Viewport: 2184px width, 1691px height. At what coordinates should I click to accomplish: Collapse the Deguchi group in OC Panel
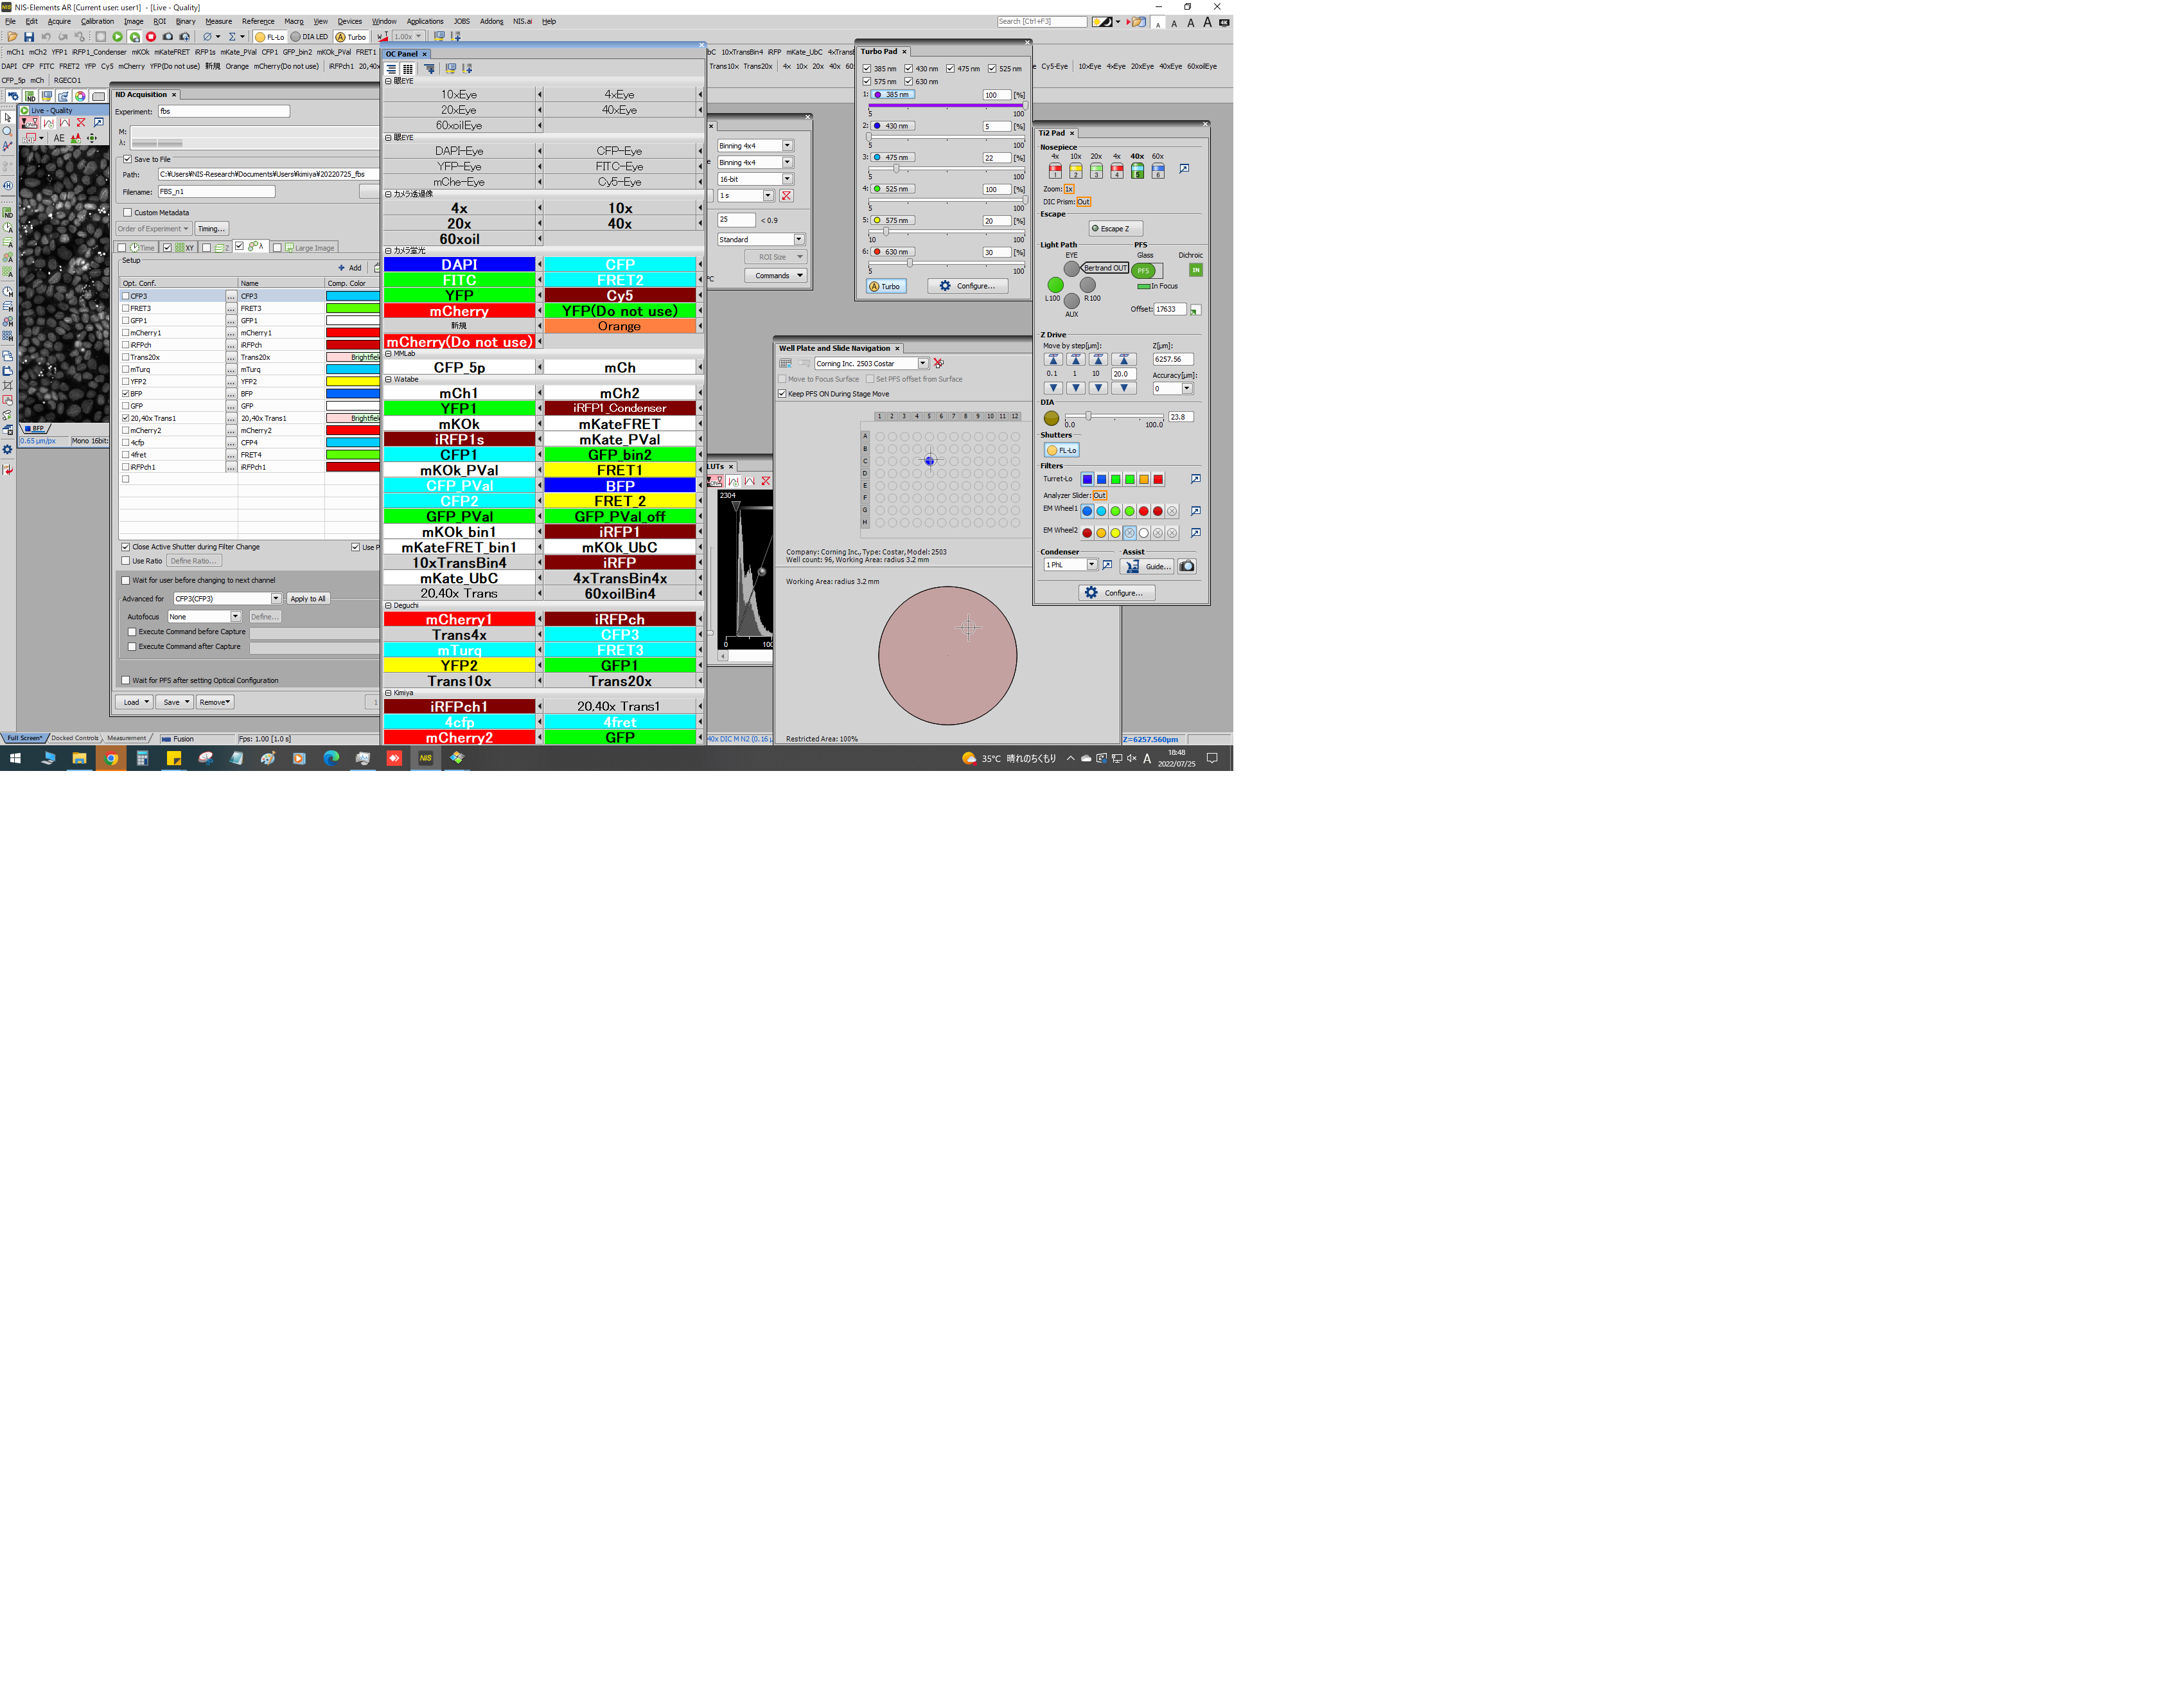(389, 606)
